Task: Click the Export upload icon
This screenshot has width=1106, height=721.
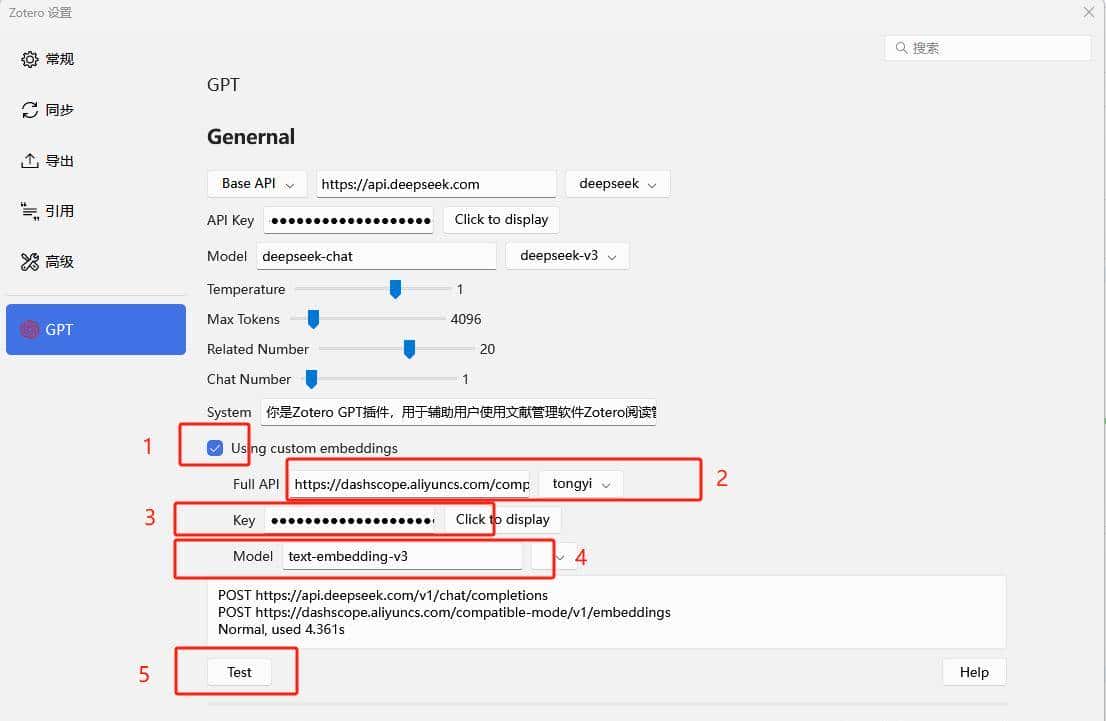Action: point(30,161)
